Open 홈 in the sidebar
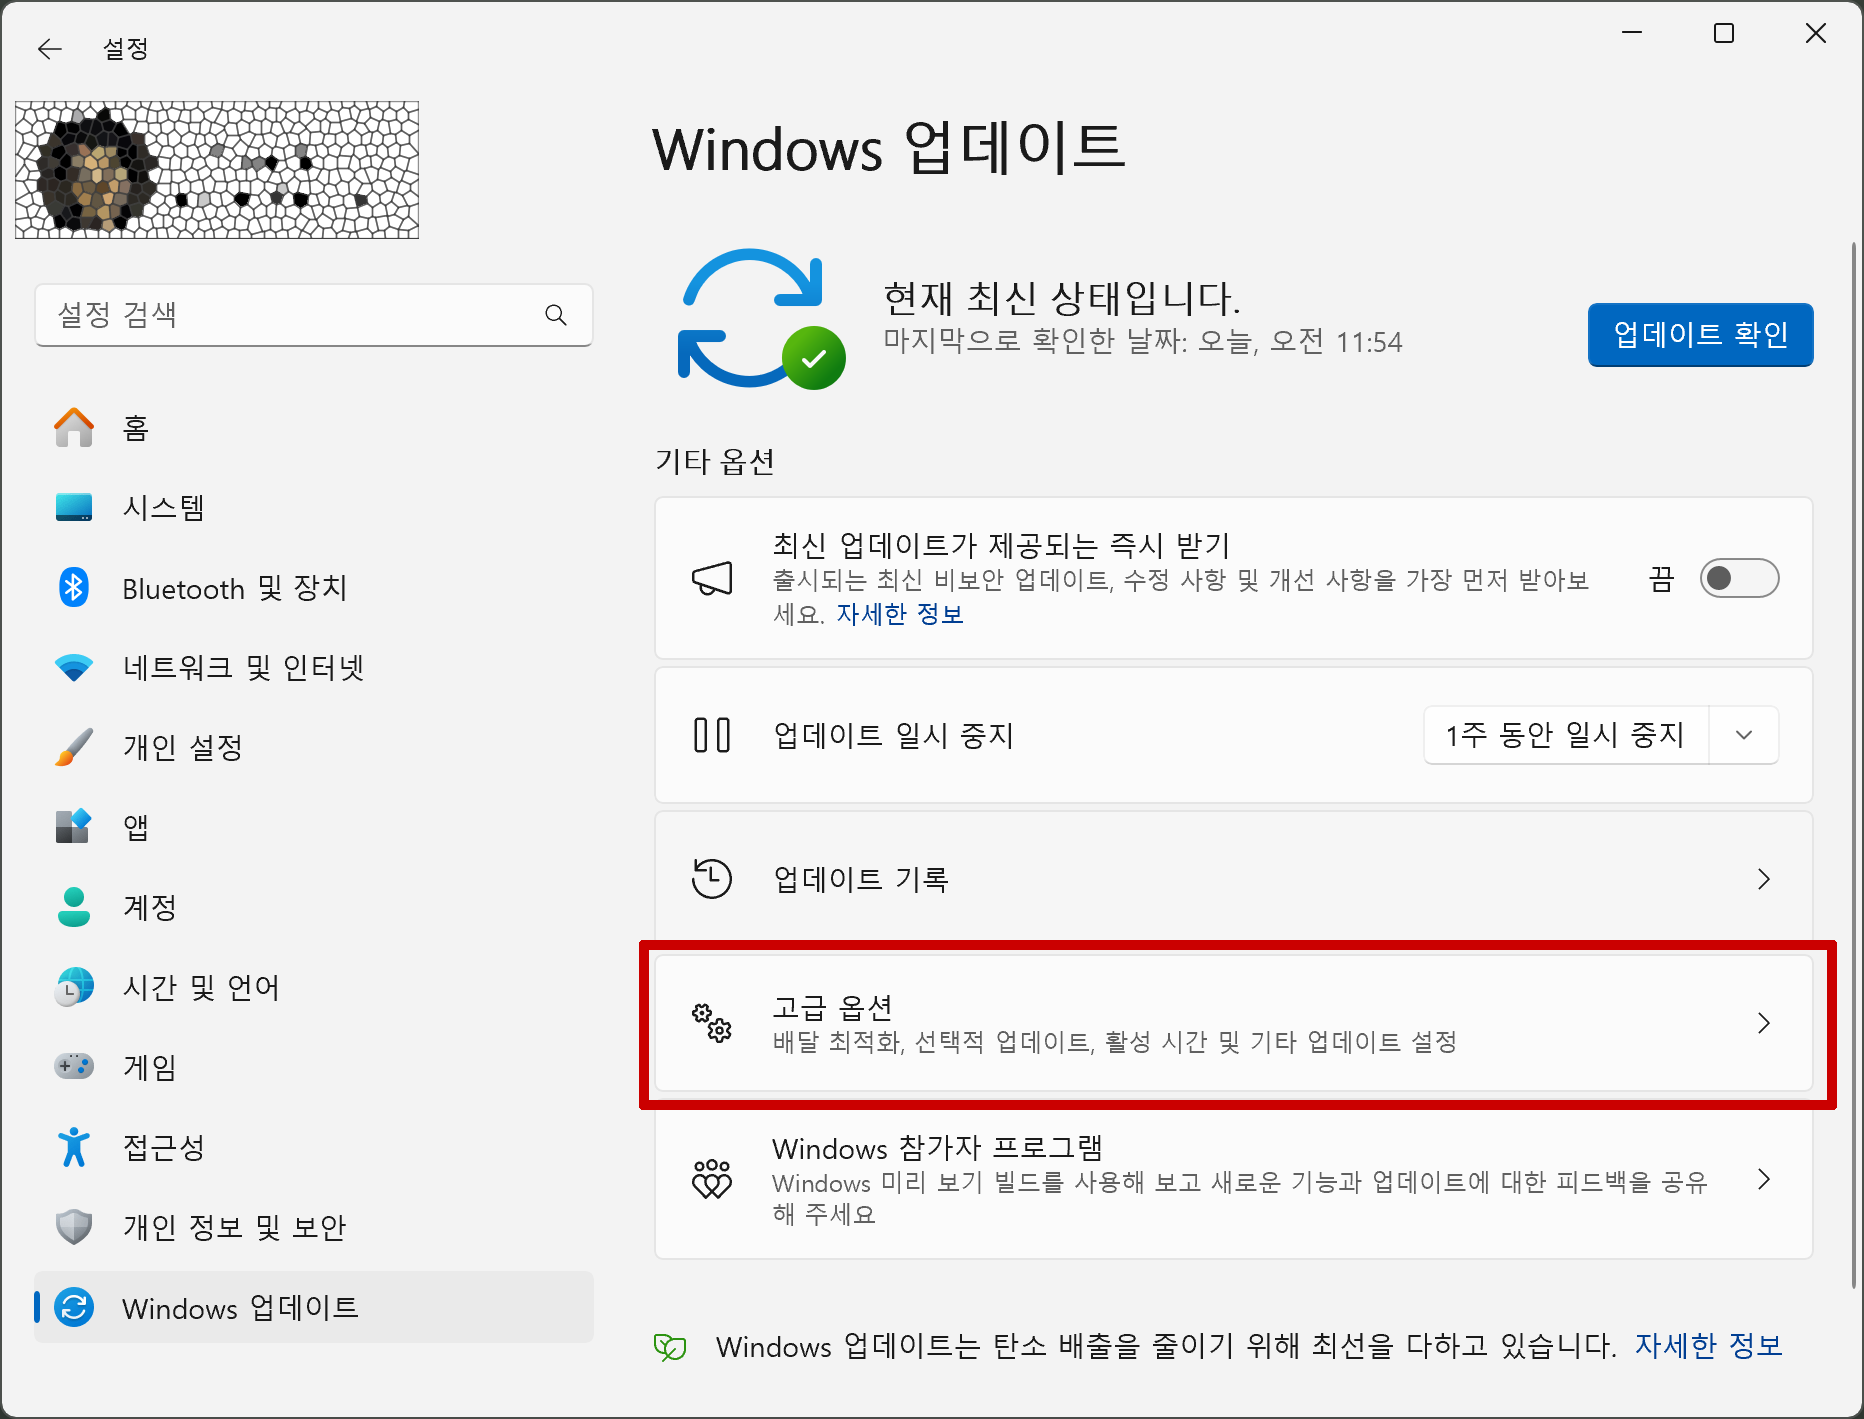 [314, 427]
